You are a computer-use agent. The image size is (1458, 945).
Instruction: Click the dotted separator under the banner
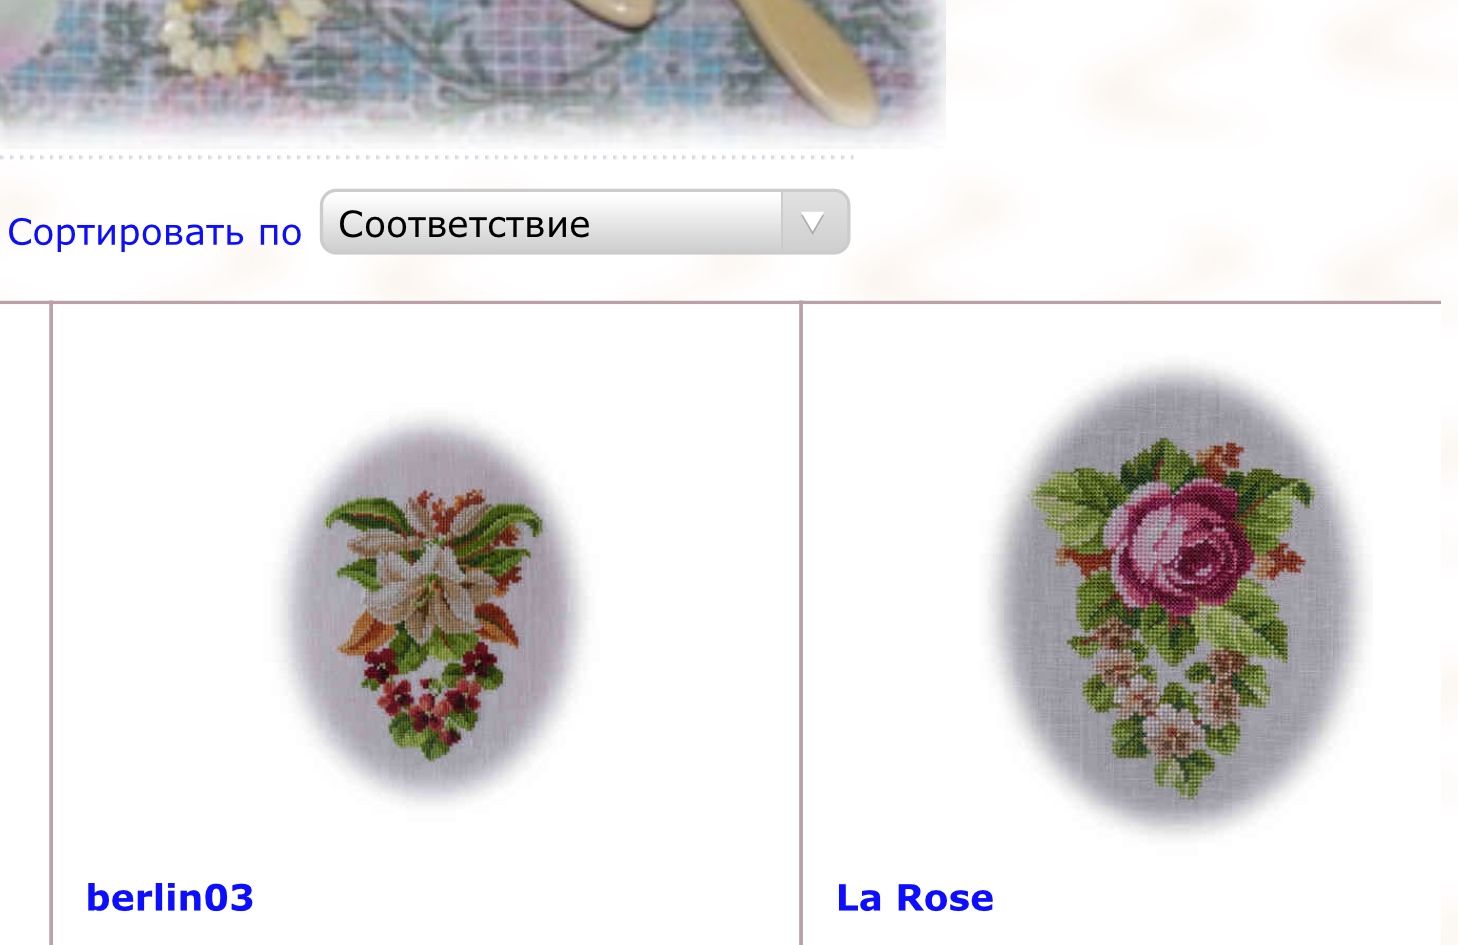(427, 156)
